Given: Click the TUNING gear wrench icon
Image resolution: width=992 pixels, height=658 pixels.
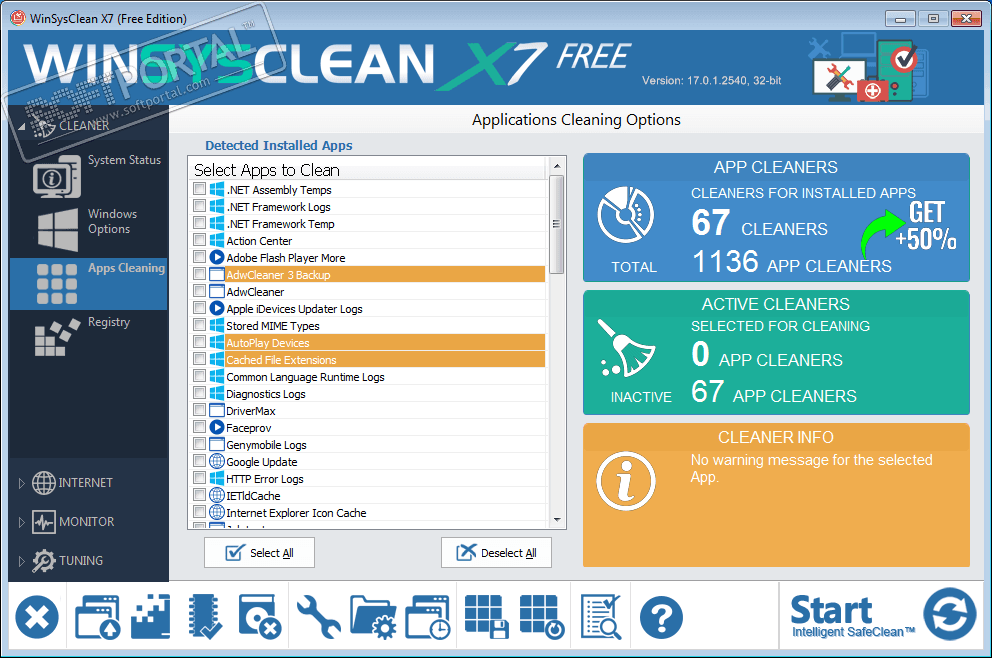Looking at the screenshot, I should (44, 561).
